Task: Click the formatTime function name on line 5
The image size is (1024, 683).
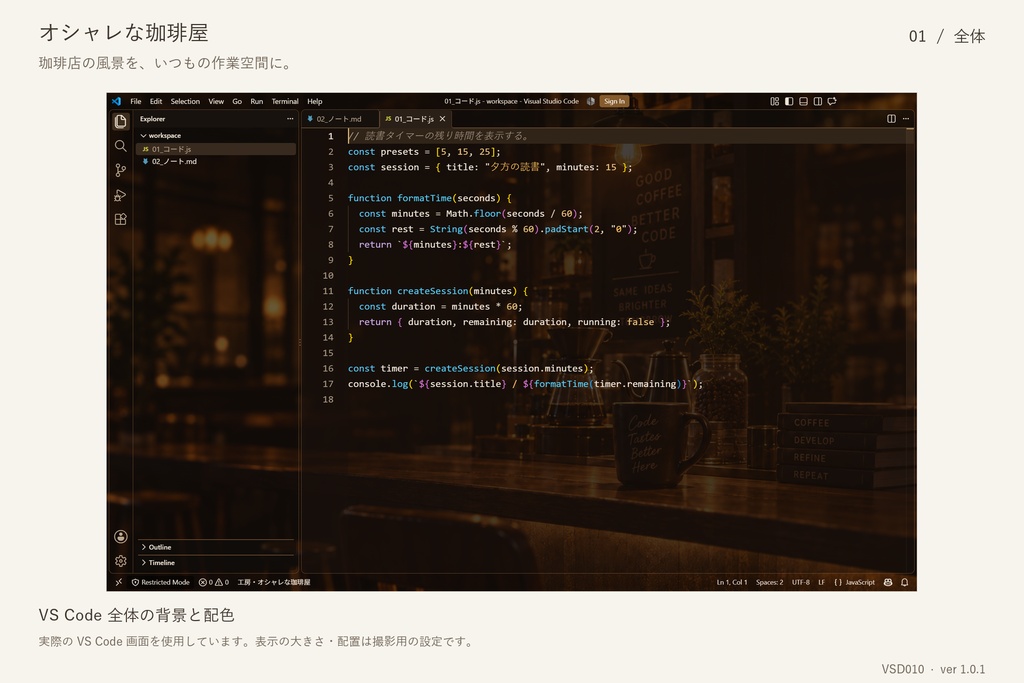Action: point(424,198)
